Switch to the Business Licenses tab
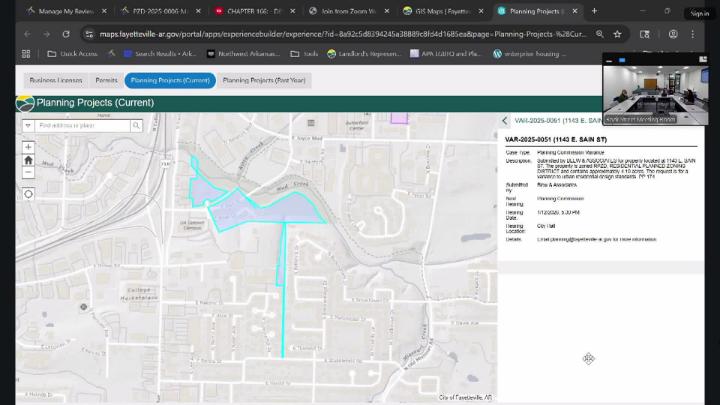The image size is (720, 405). coord(55,80)
